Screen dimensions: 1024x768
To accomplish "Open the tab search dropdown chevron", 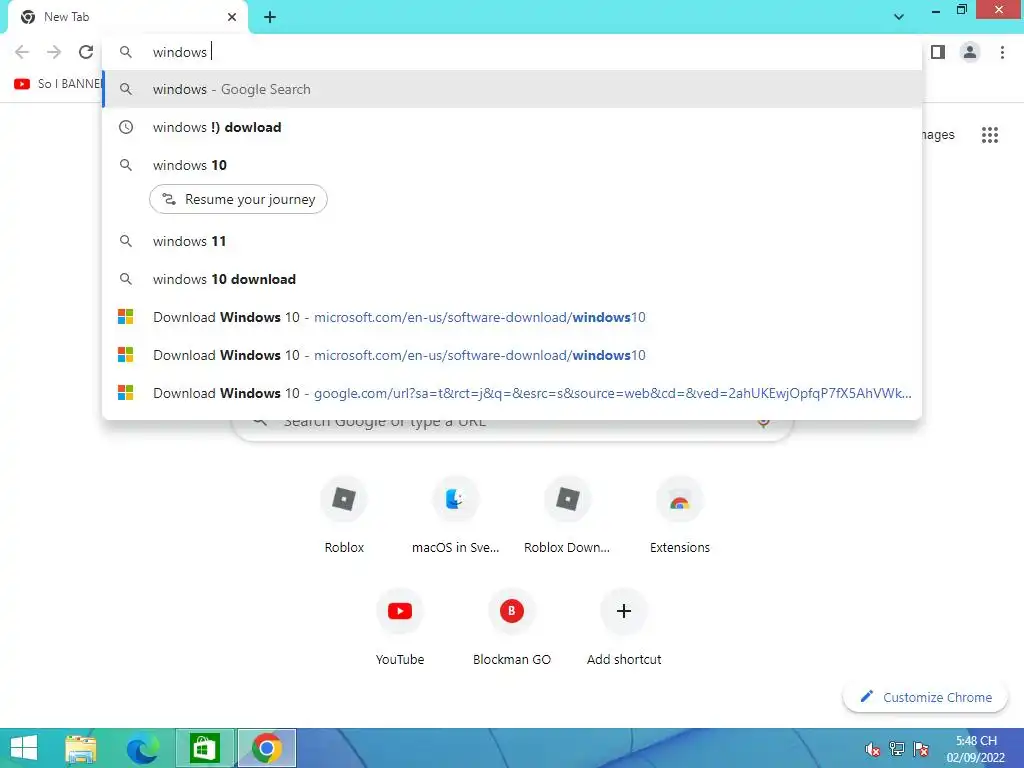I will pos(899,17).
